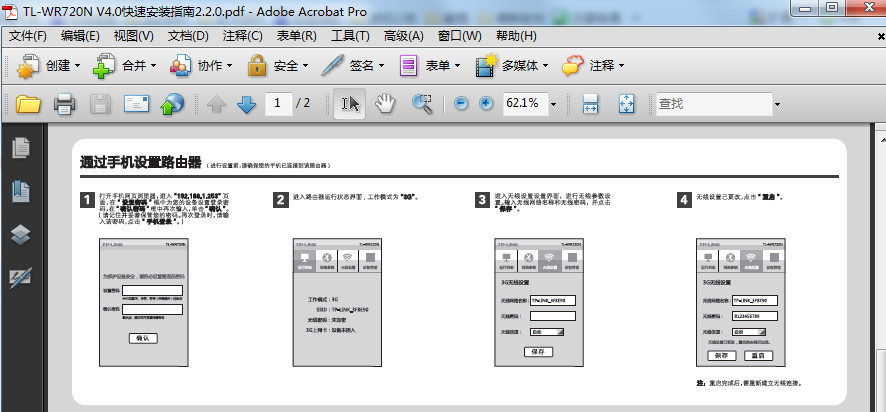Click the 保存 button in step 4
Screen dimensions: 886x412
tap(721, 355)
